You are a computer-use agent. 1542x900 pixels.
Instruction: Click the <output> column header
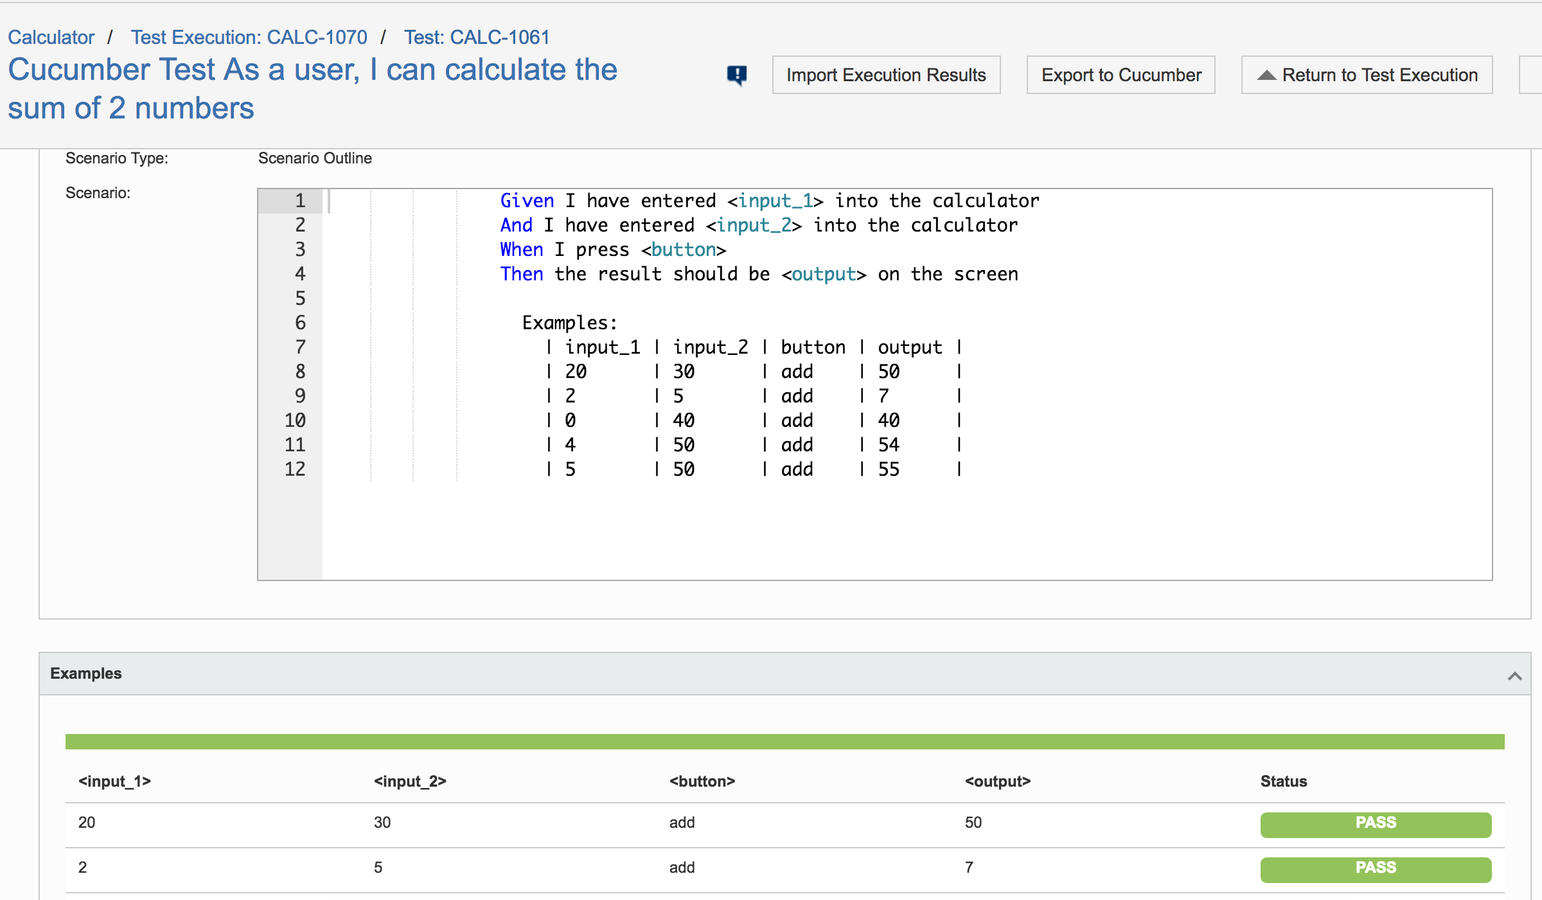pos(997,782)
